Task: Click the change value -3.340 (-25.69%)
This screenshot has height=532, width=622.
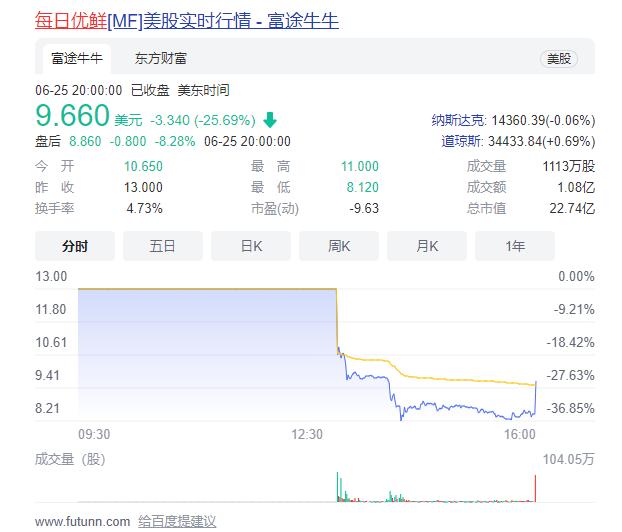Action: coord(203,120)
